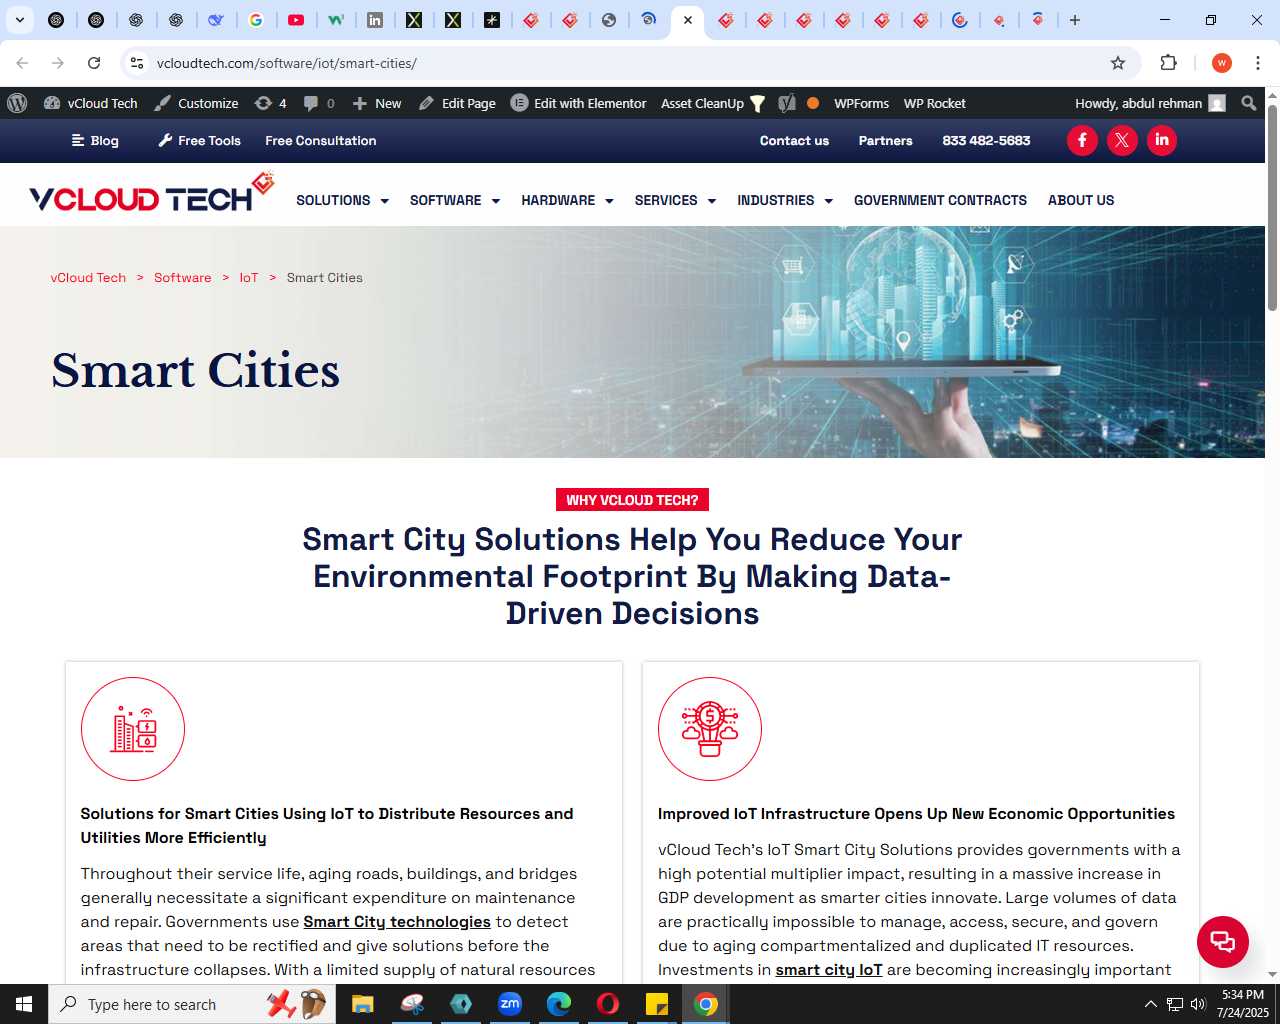Open a new browser tab

[1075, 20]
